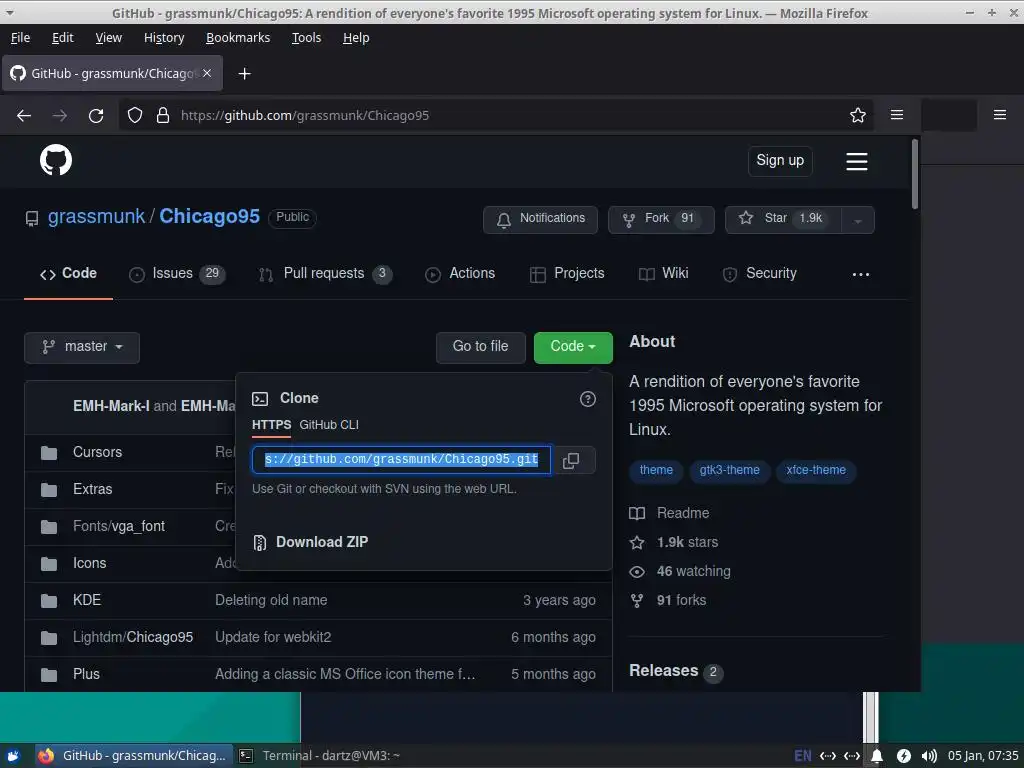Click the notification bell in system tray
The height and width of the screenshot is (768, 1024).
tap(876, 756)
